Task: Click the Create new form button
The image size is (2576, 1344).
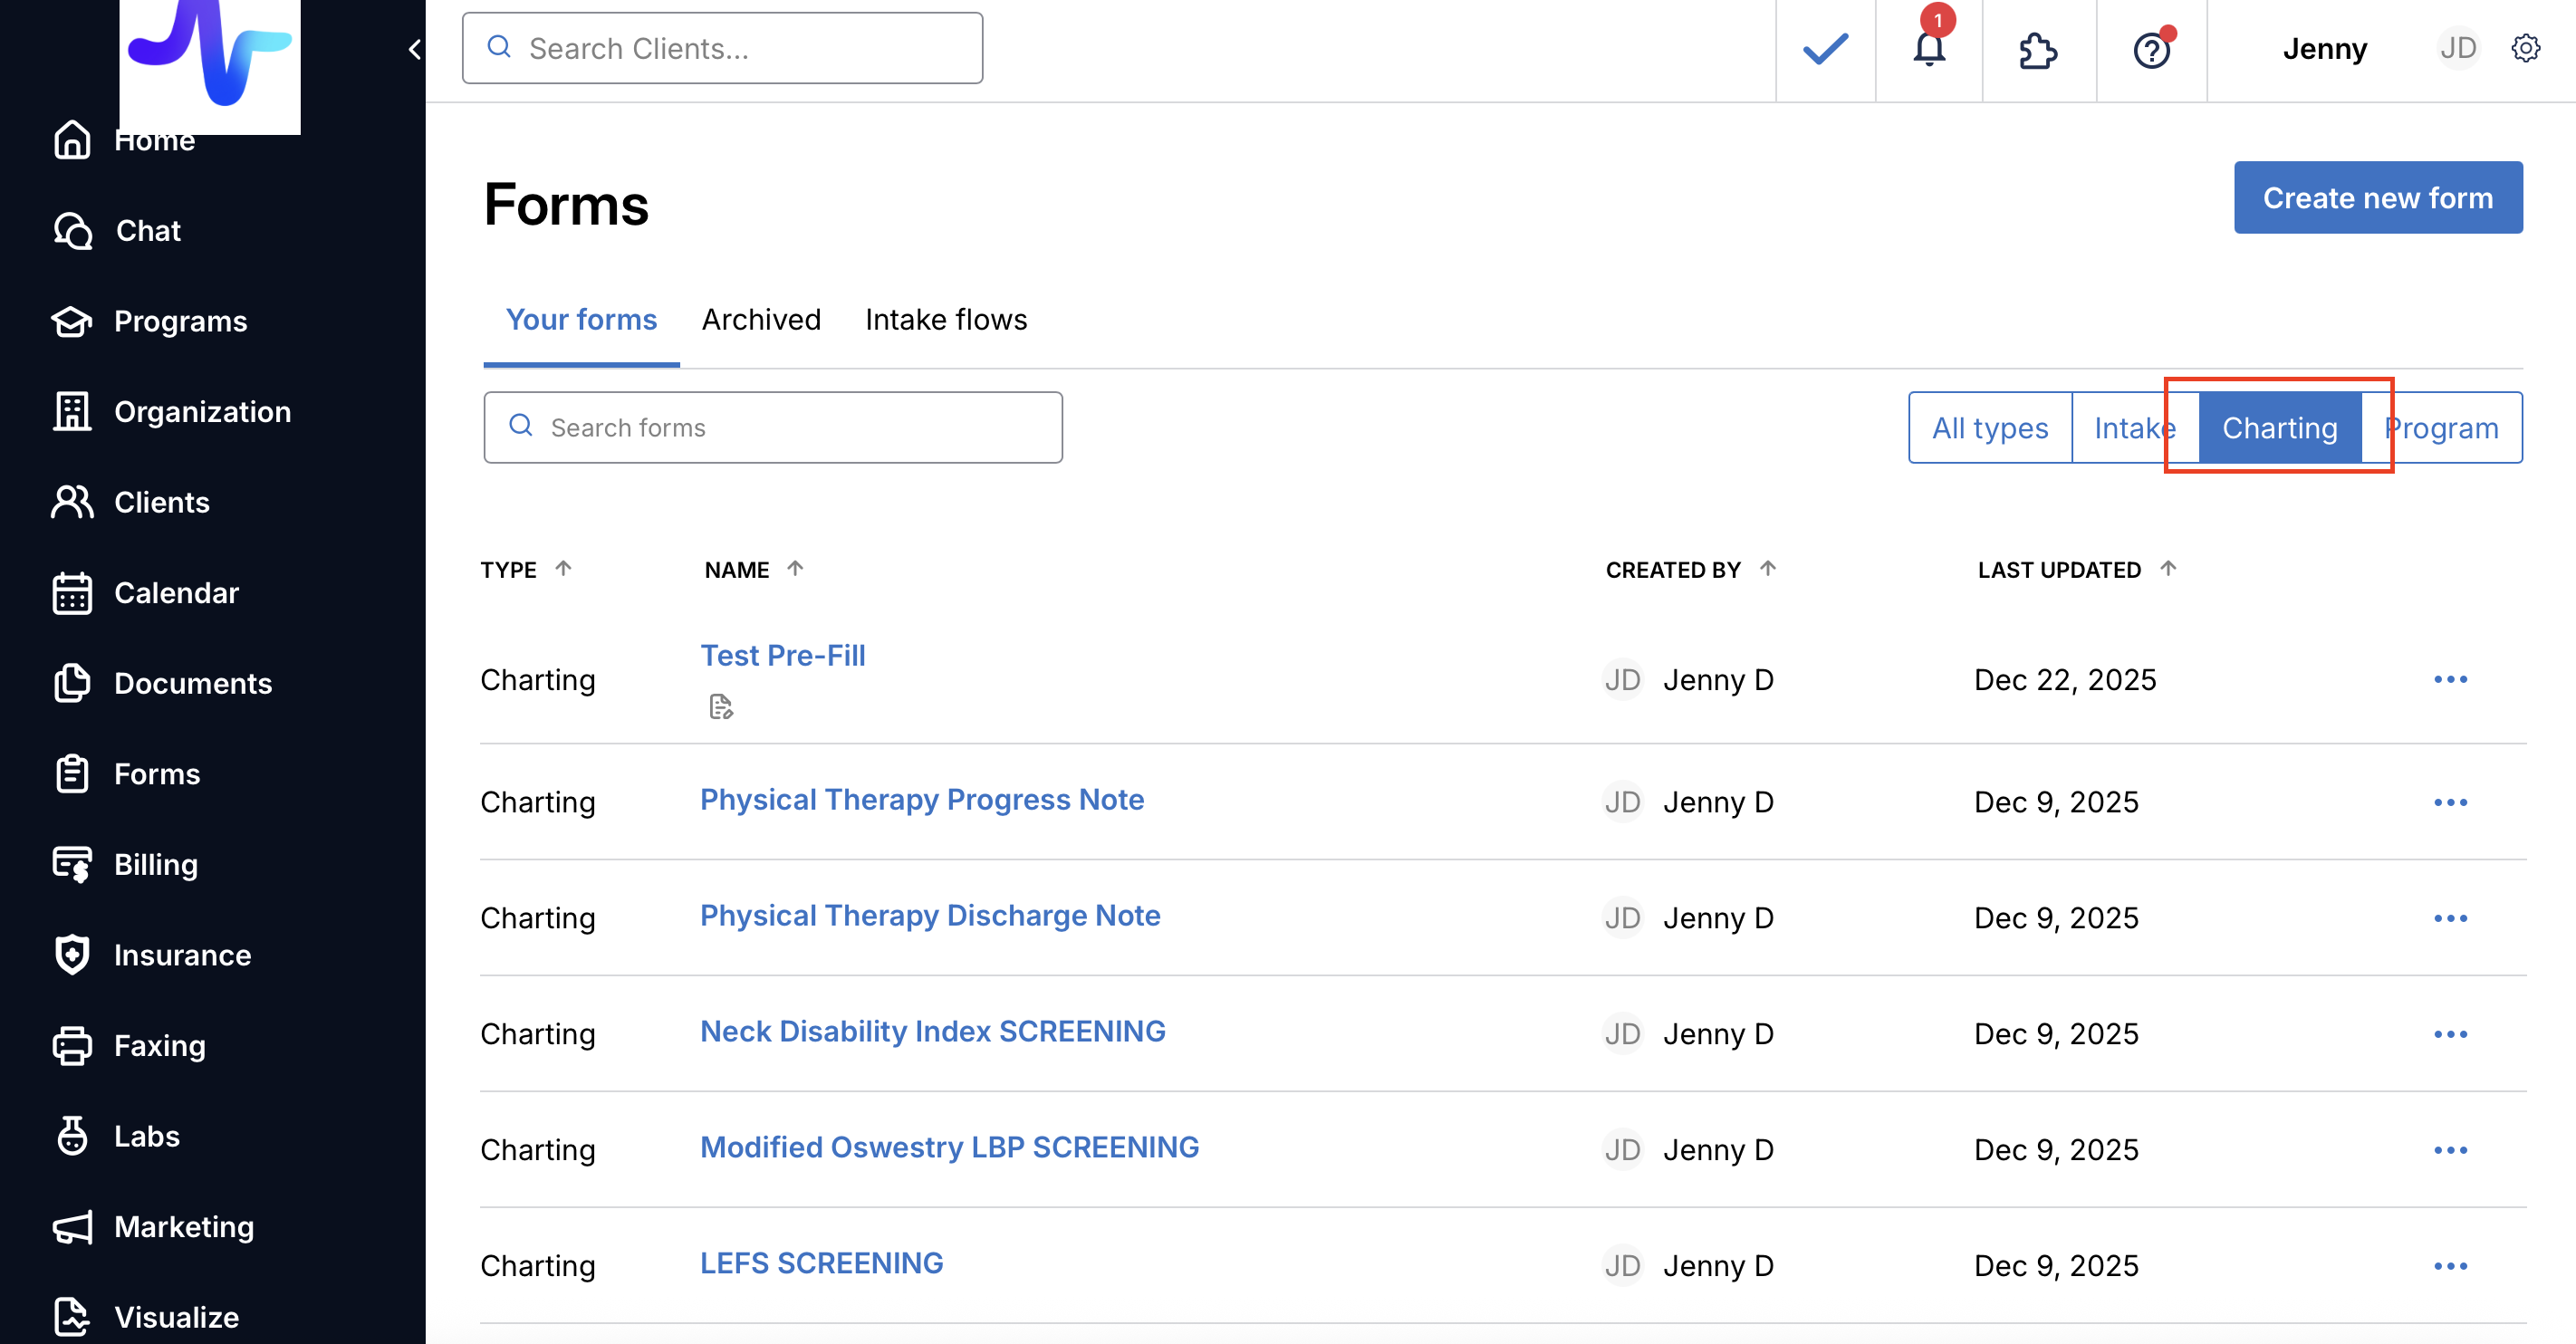Action: pos(2377,198)
